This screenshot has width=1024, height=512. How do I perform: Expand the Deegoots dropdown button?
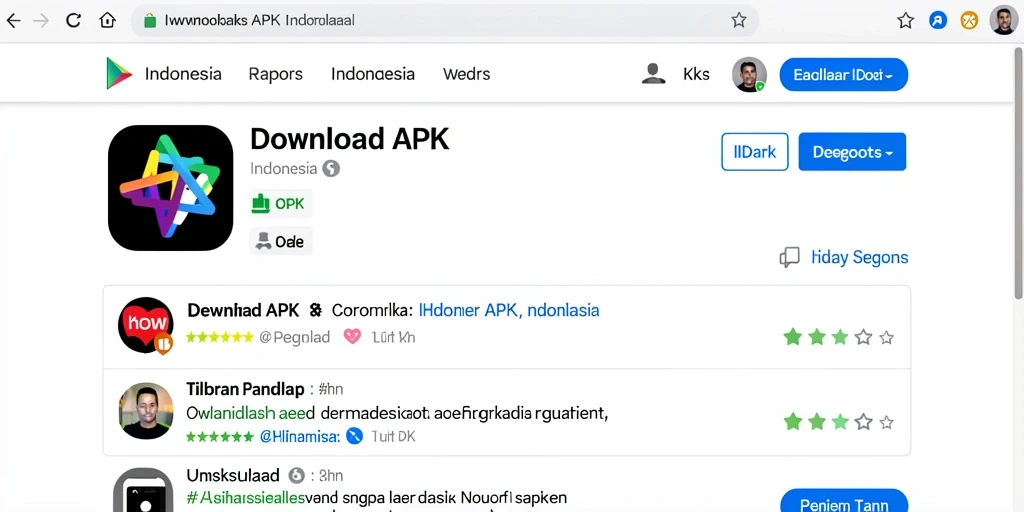click(852, 152)
